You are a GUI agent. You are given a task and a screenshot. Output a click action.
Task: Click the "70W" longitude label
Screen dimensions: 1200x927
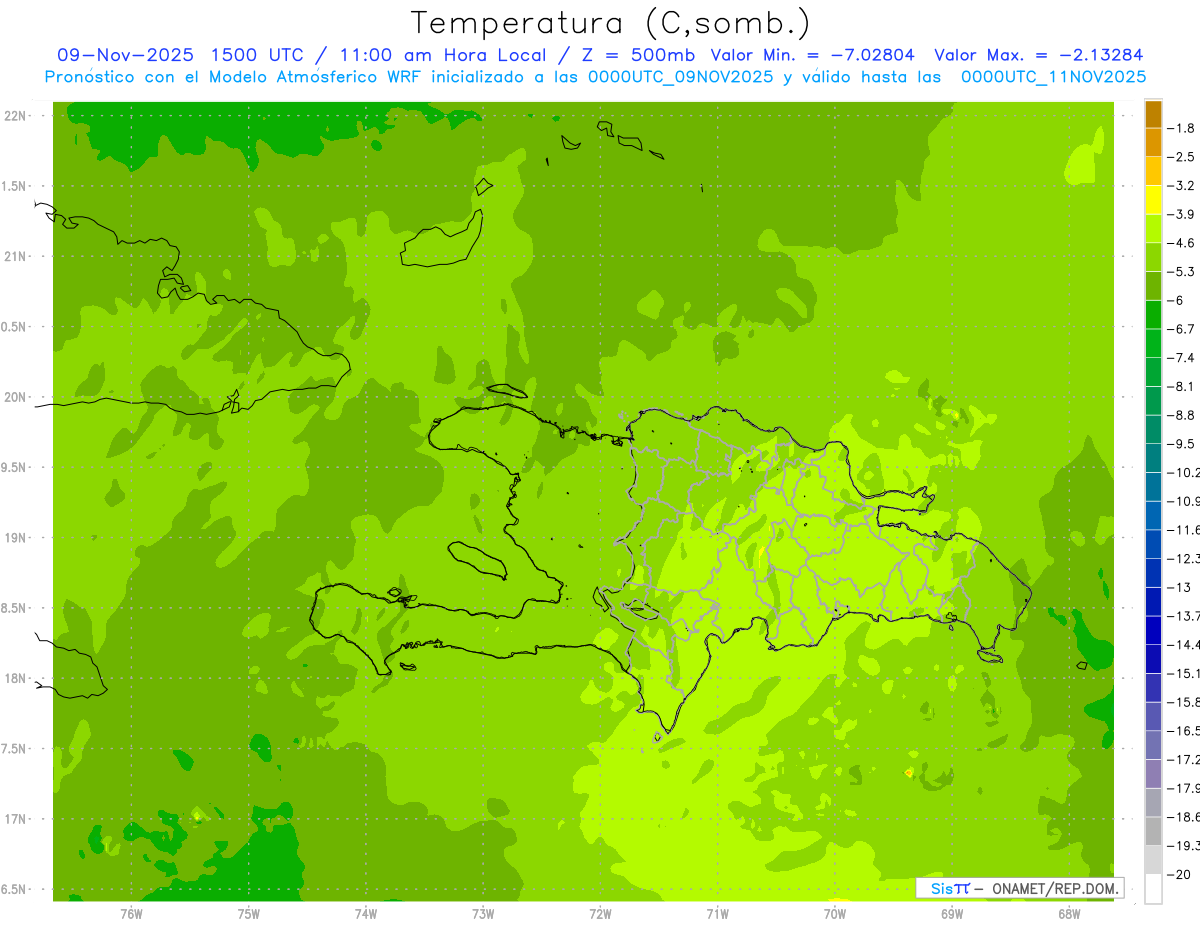[835, 913]
